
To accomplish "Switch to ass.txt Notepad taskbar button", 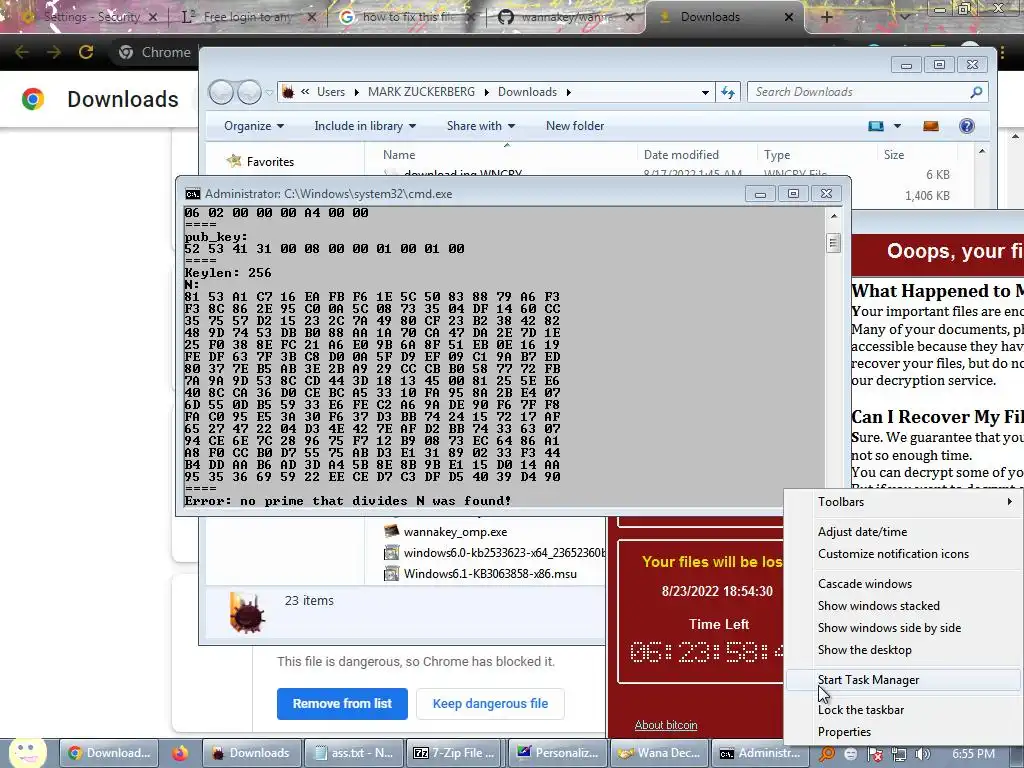I will tap(355, 753).
